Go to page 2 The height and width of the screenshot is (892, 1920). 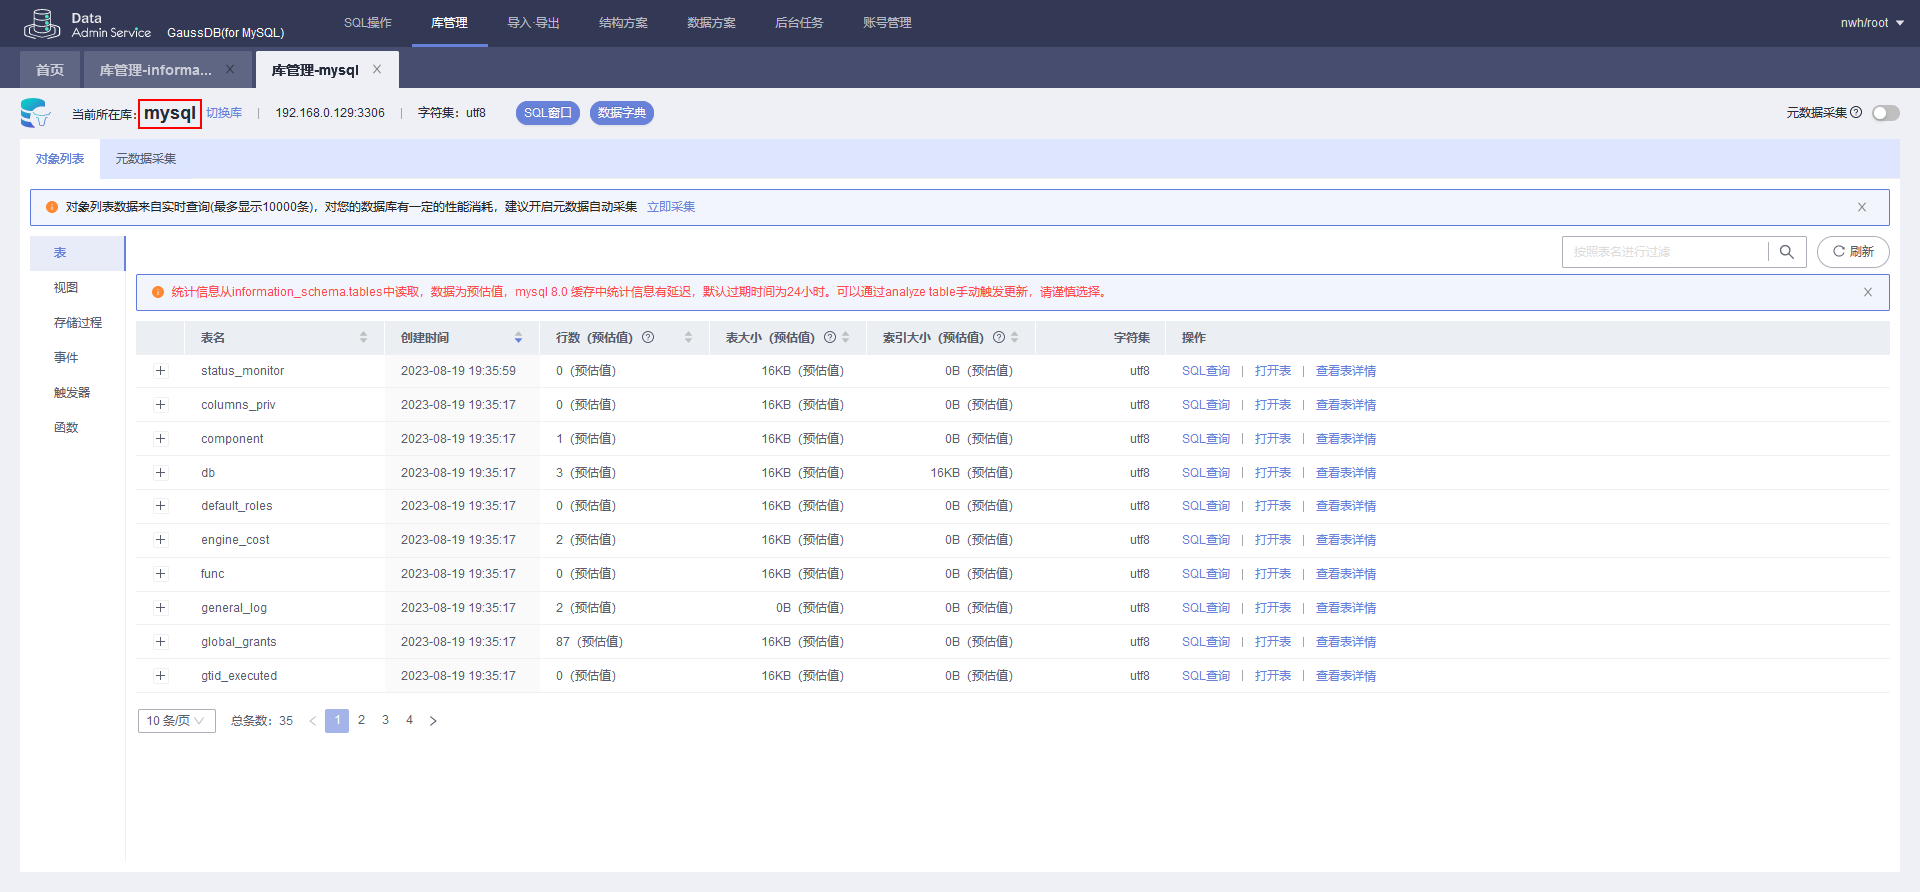pos(361,720)
